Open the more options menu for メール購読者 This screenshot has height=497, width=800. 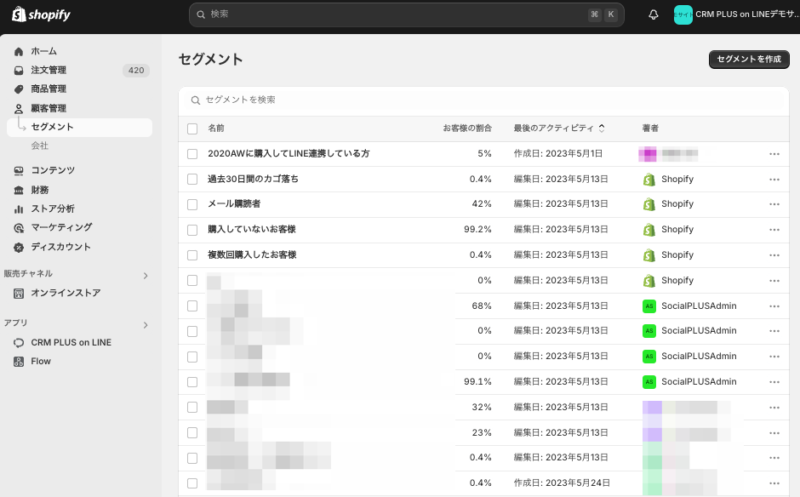coord(774,204)
